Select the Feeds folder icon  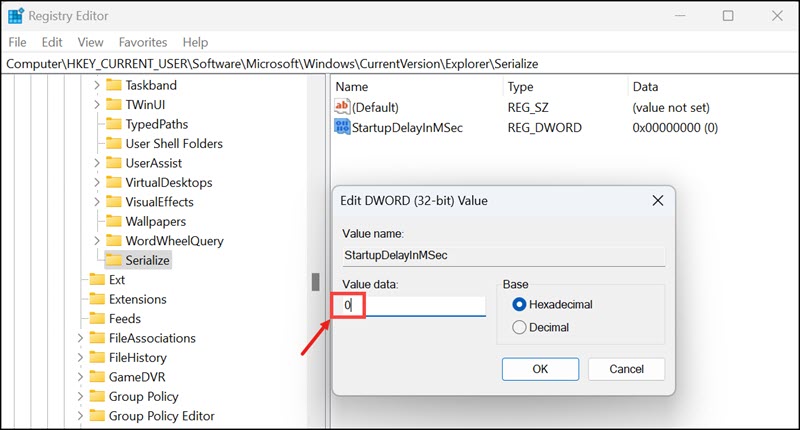(x=97, y=318)
